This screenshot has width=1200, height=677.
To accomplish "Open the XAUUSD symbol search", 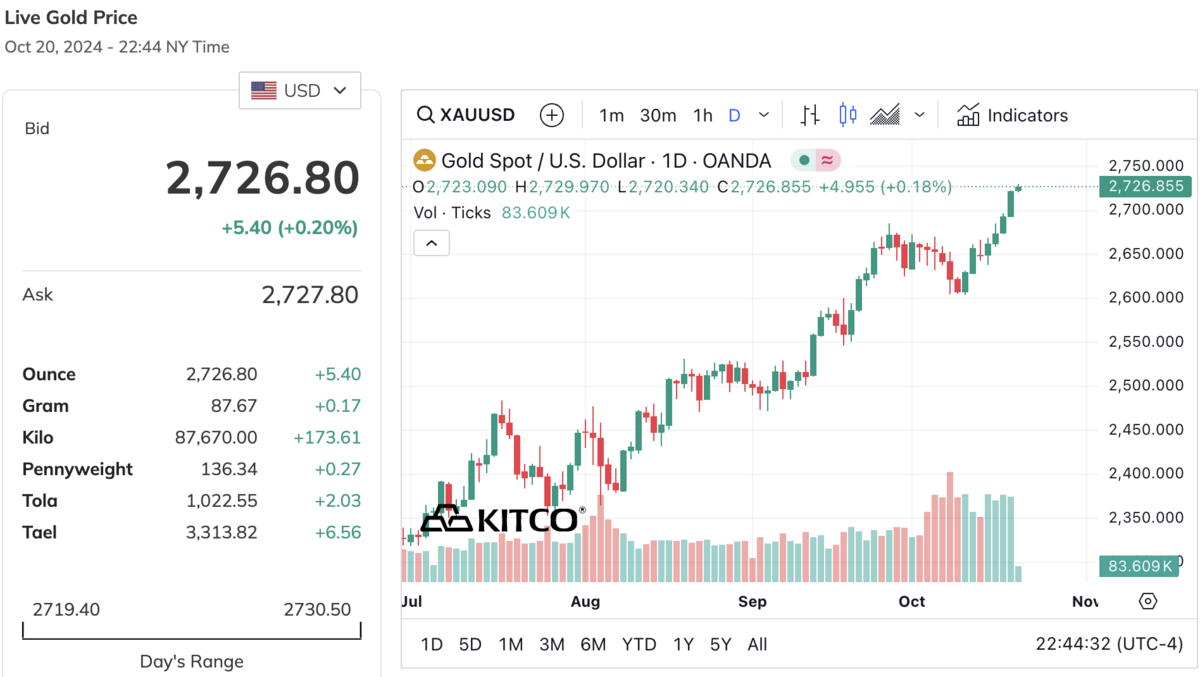I will [466, 115].
